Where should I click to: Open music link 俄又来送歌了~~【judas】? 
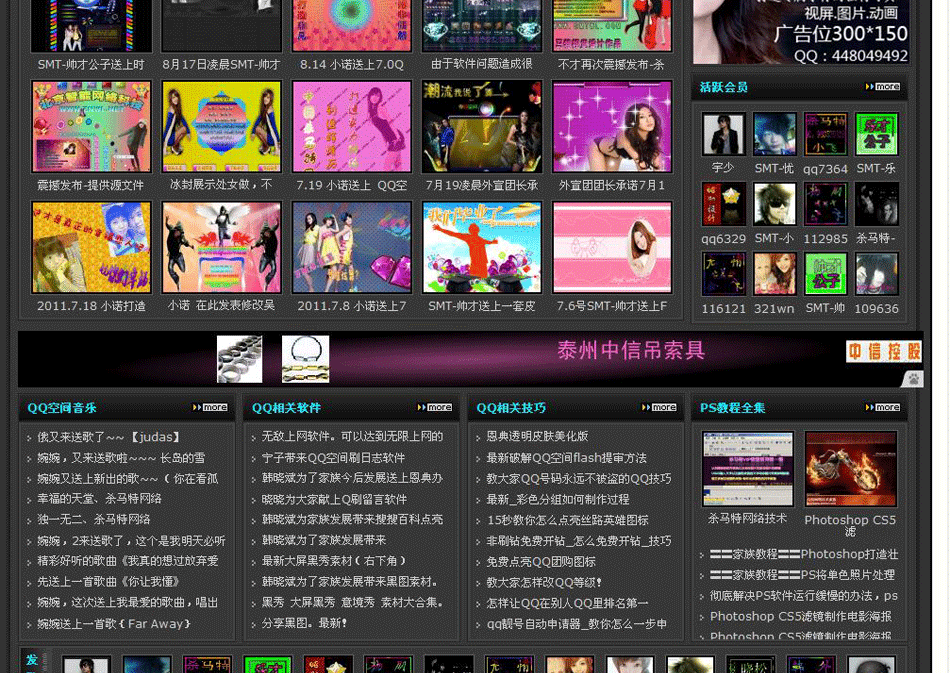pos(109,437)
